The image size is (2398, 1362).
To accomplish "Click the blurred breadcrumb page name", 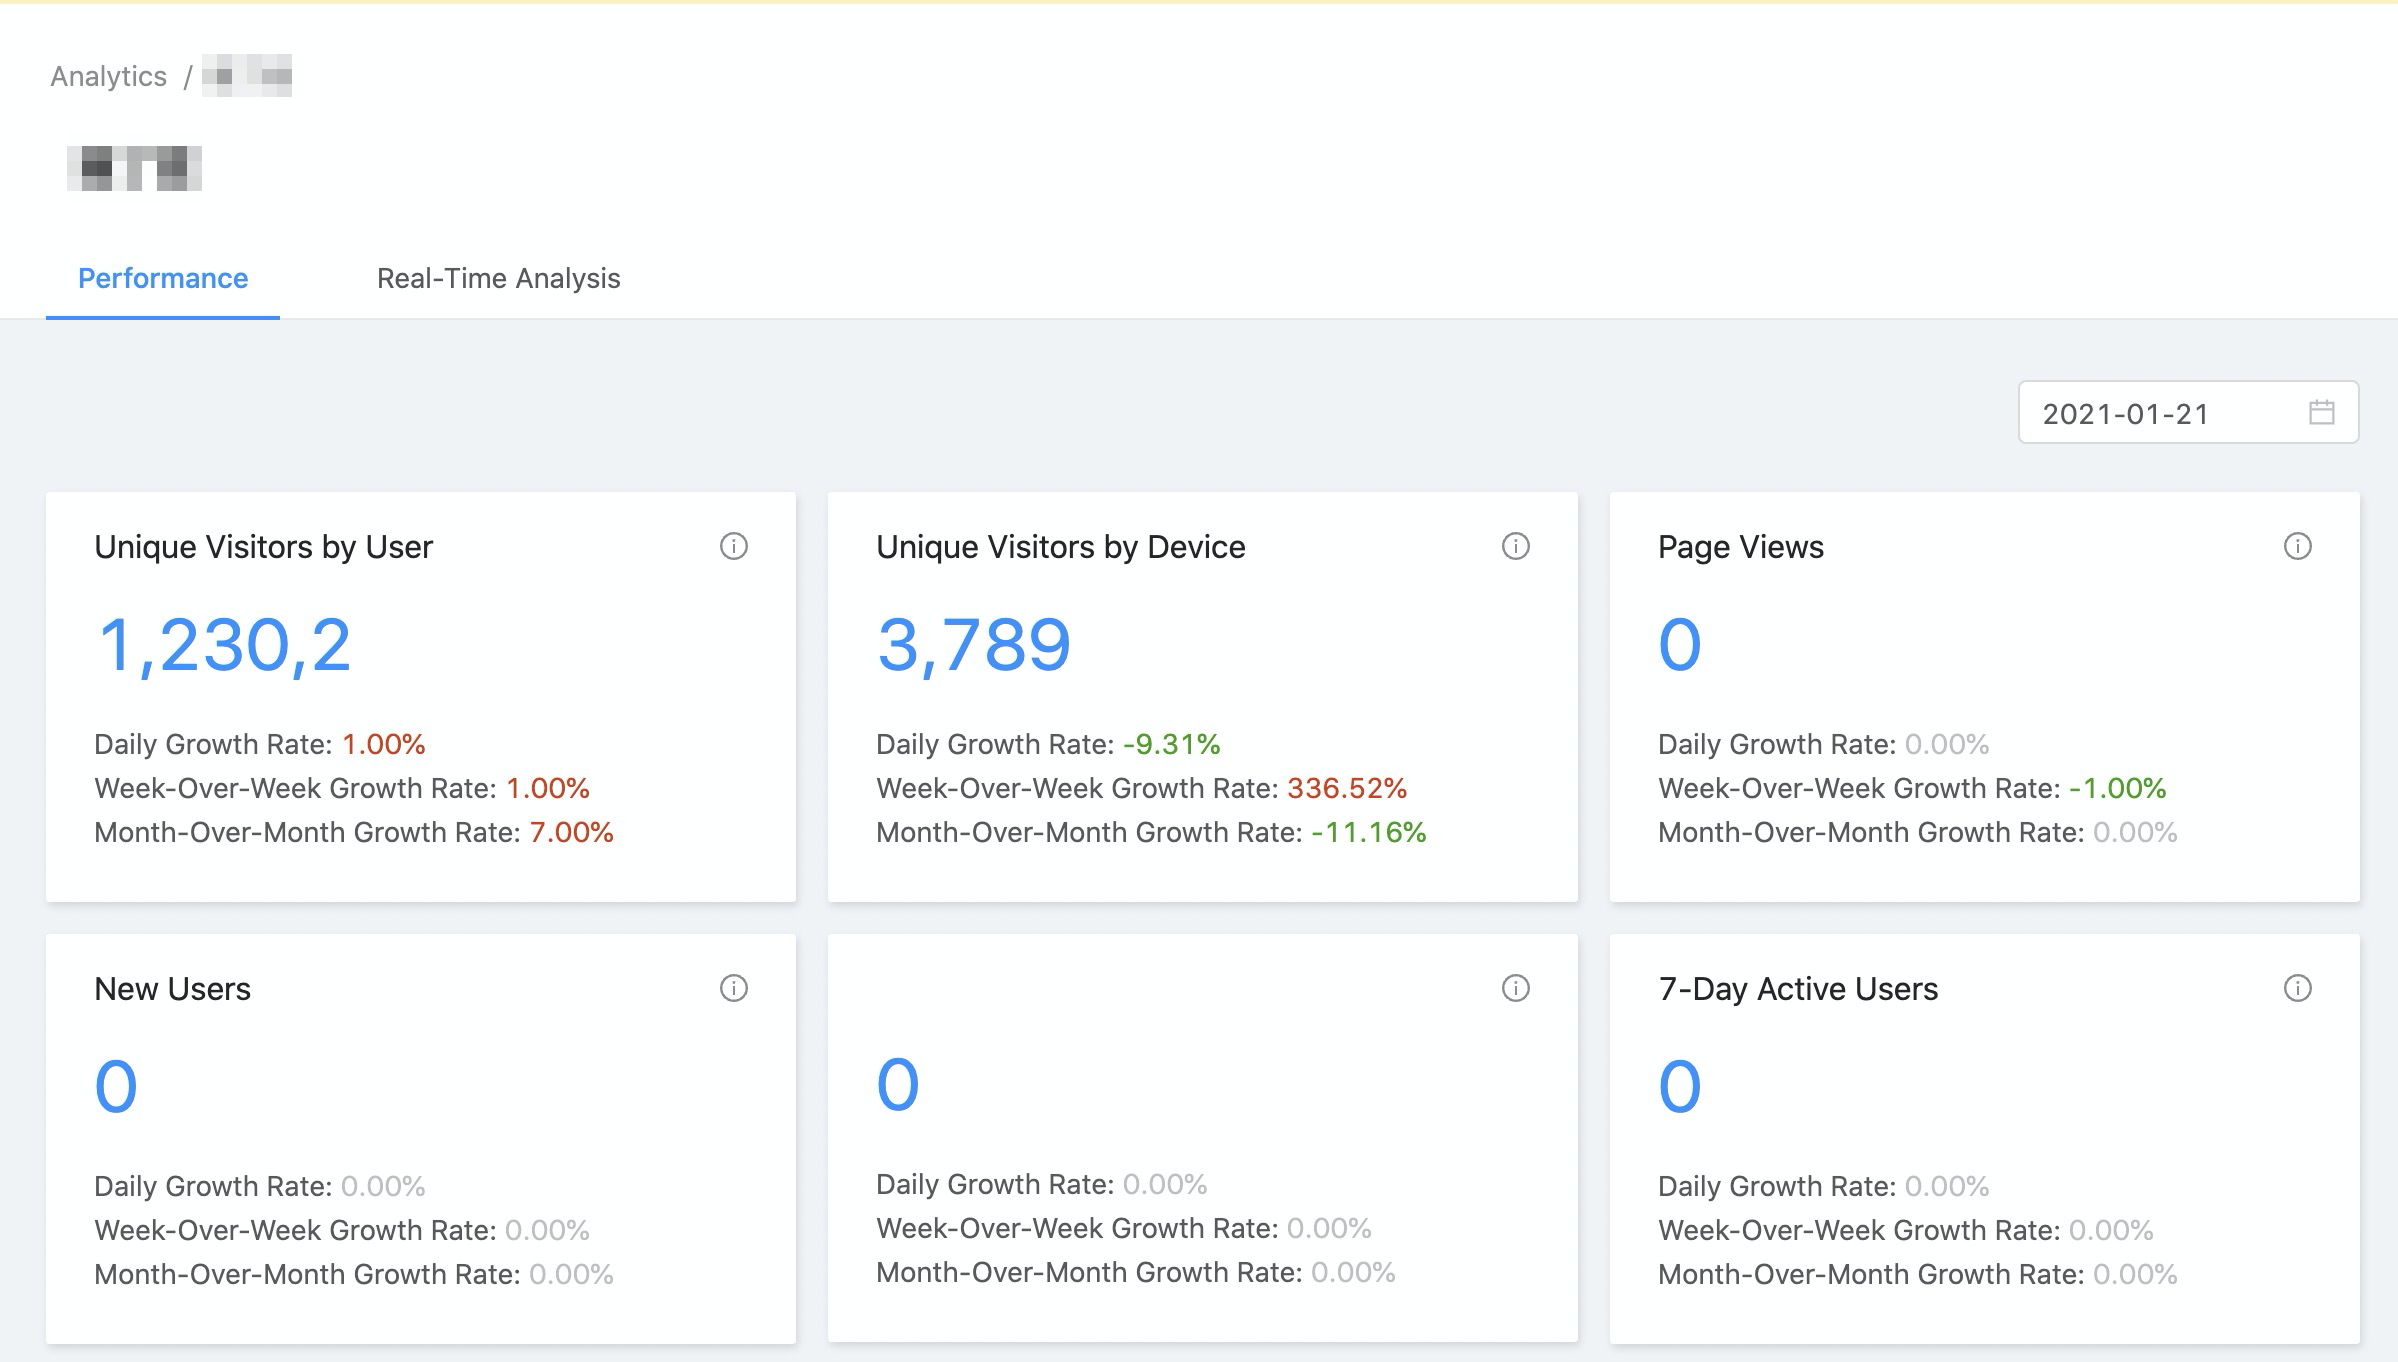I will coord(247,76).
